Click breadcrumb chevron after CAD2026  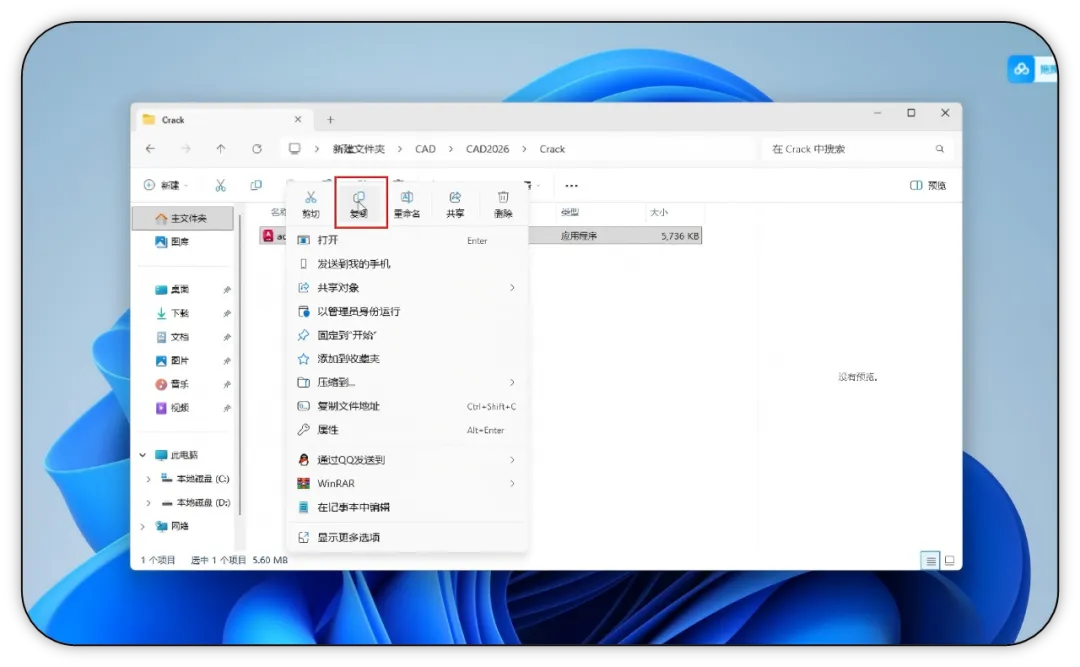click(x=525, y=149)
